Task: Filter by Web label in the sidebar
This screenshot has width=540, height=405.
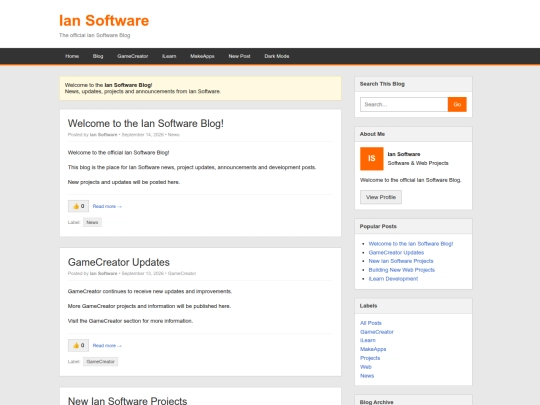Action: 366,367
